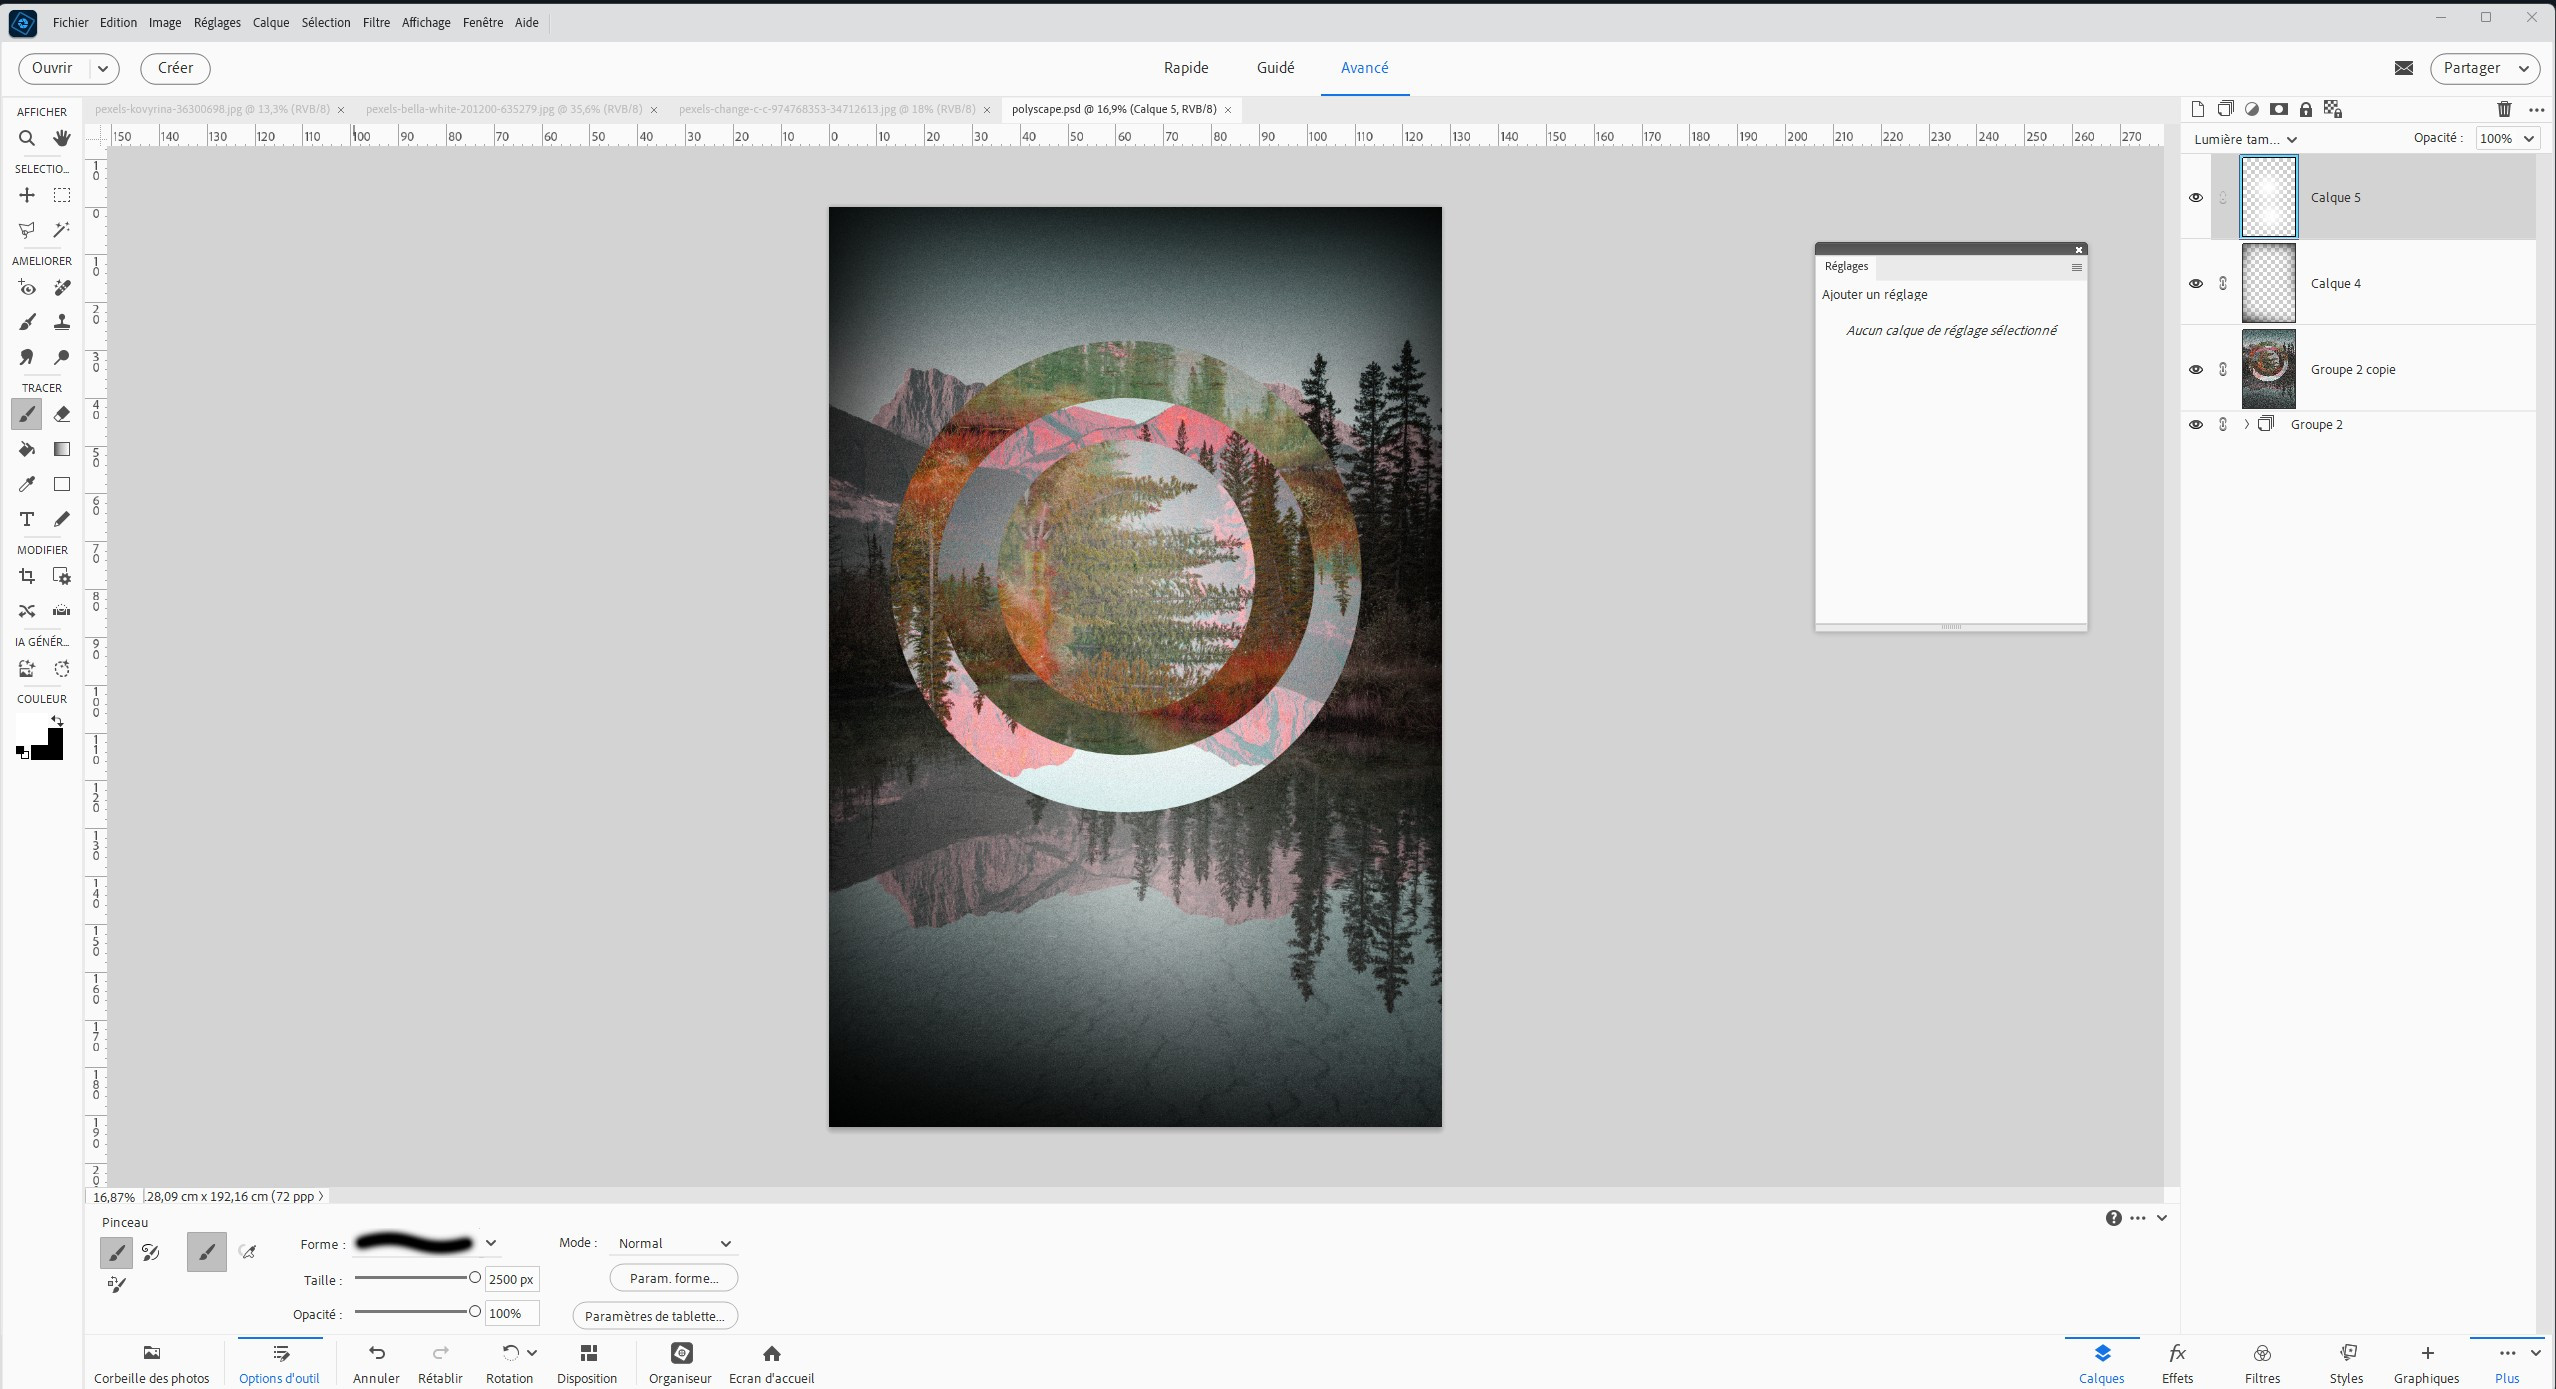Open the layer blend mode dropdown
This screenshot has height=1389, width=2556.
[x=2245, y=140]
